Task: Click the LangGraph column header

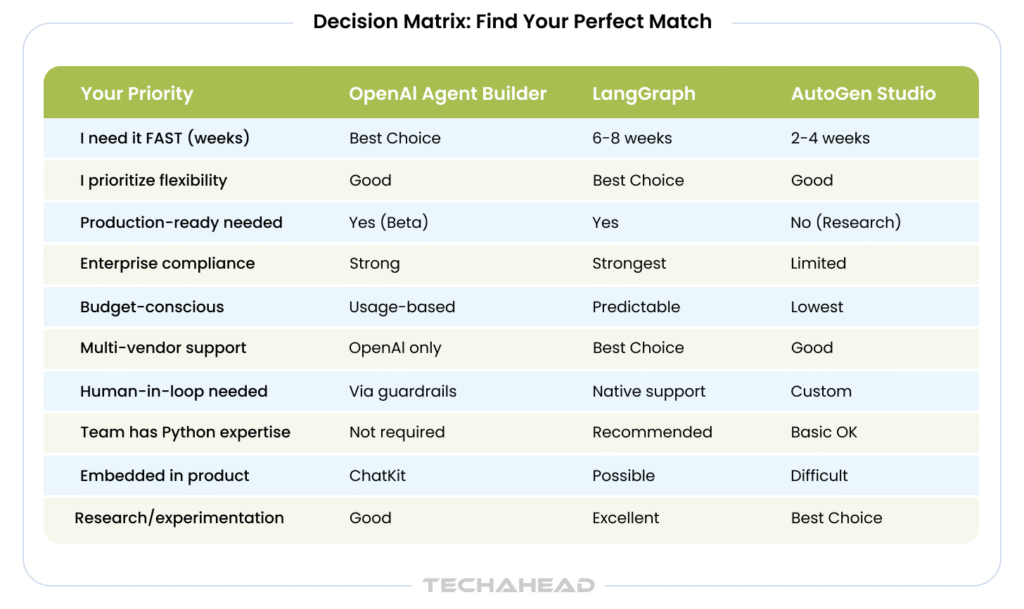Action: click(x=643, y=94)
